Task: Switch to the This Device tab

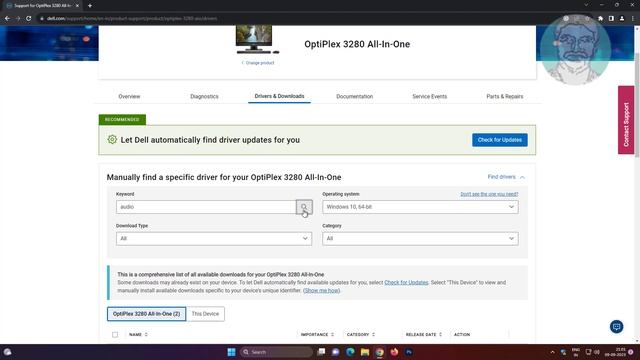Action: (205, 314)
